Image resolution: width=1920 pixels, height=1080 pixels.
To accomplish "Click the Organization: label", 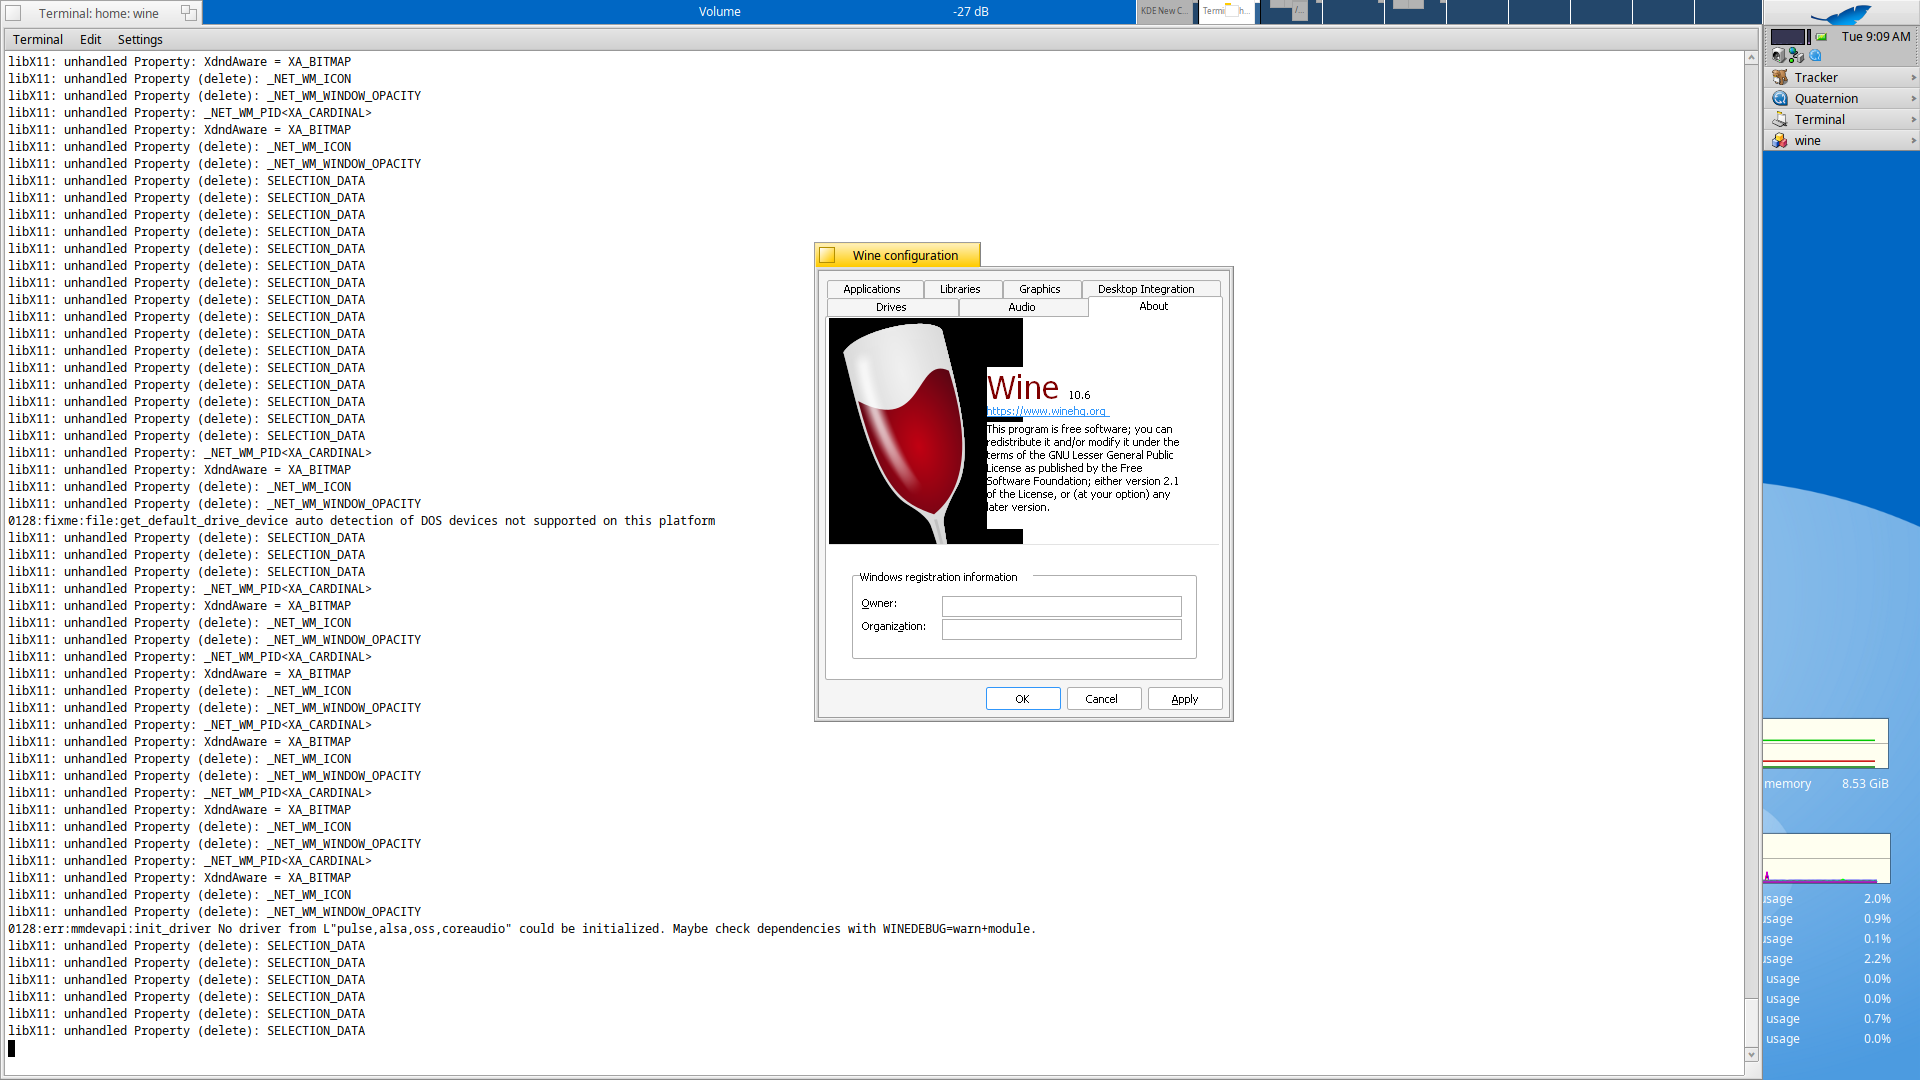I will click(893, 627).
